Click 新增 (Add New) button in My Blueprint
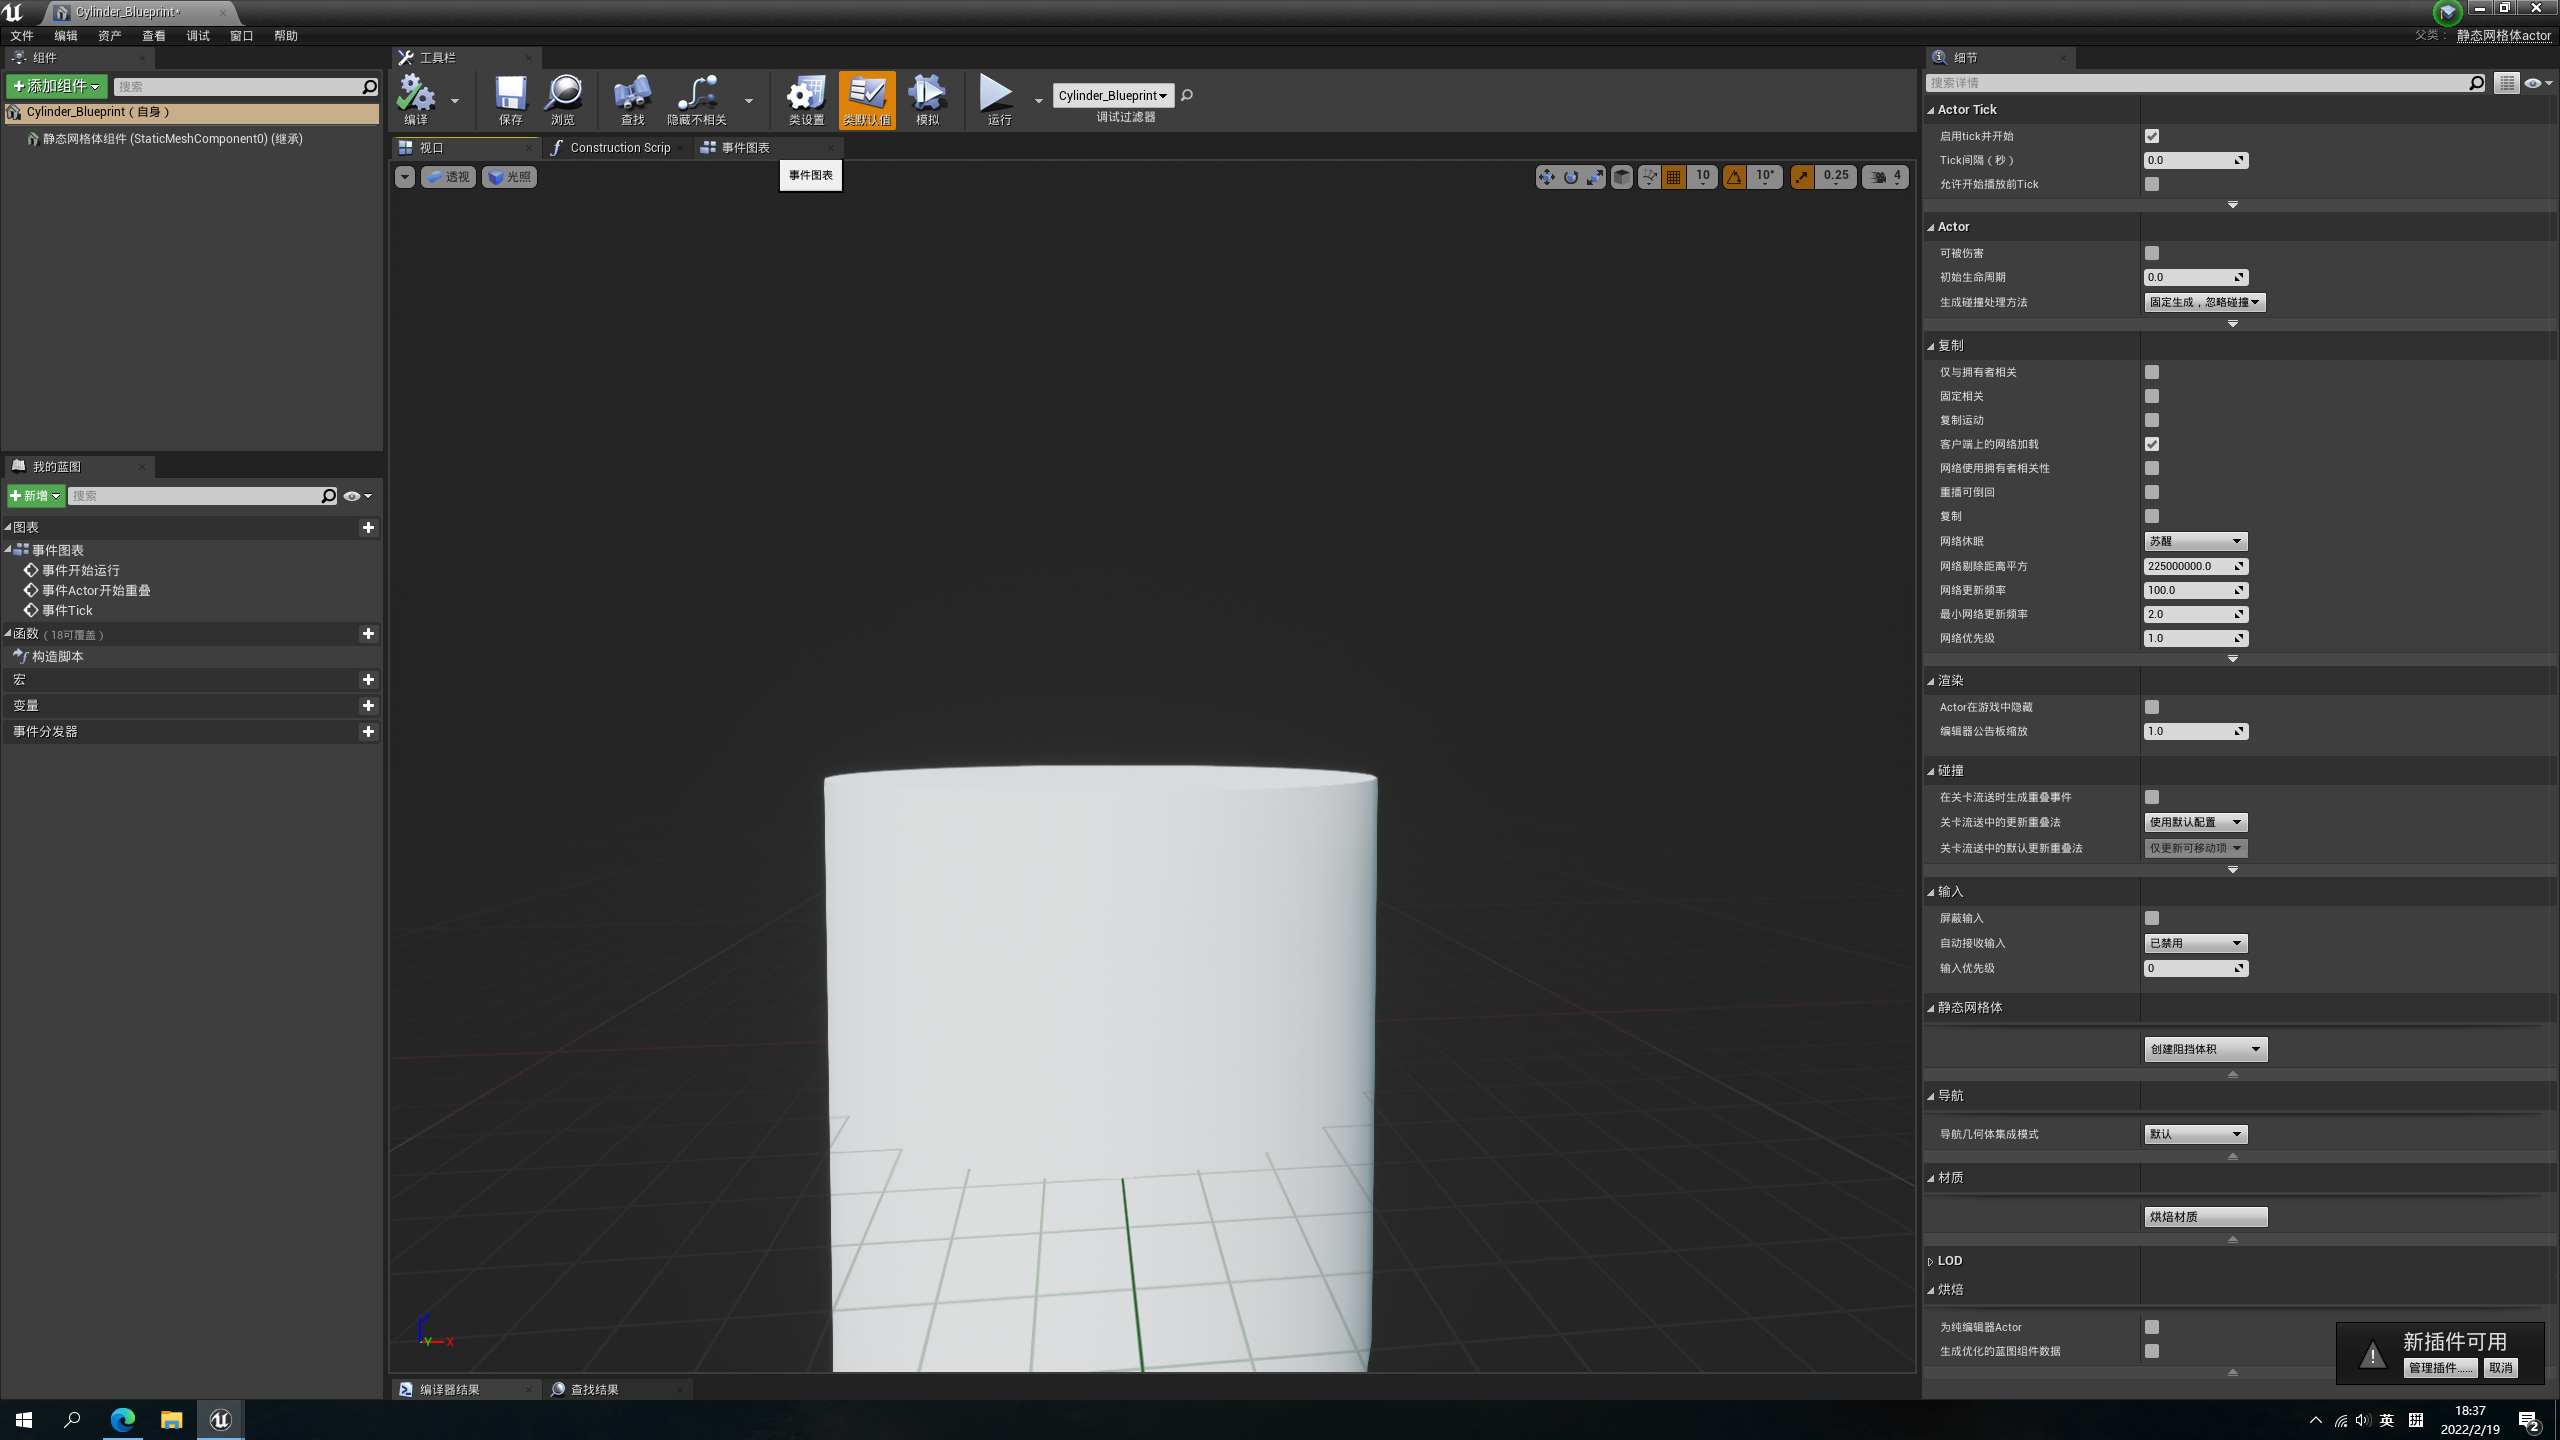The image size is (2560, 1440). [x=35, y=496]
